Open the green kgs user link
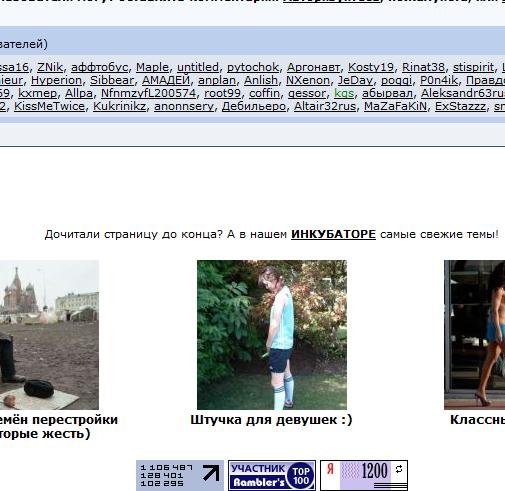The image size is (505, 491). tap(344, 93)
